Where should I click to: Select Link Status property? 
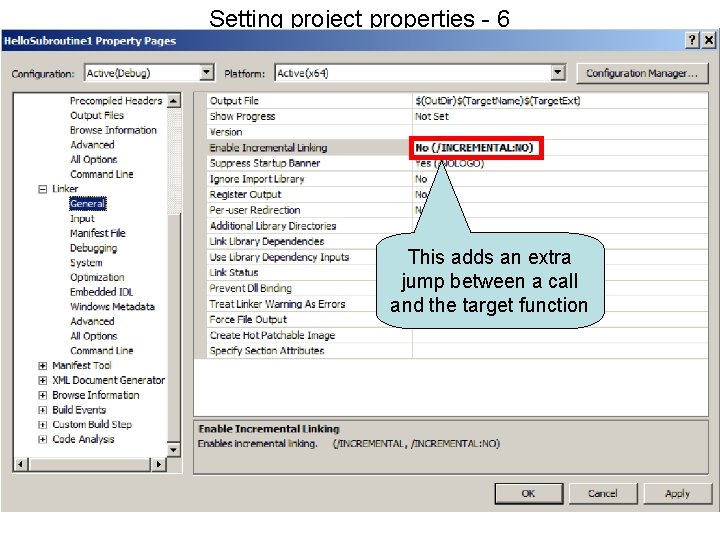pos(458,273)
